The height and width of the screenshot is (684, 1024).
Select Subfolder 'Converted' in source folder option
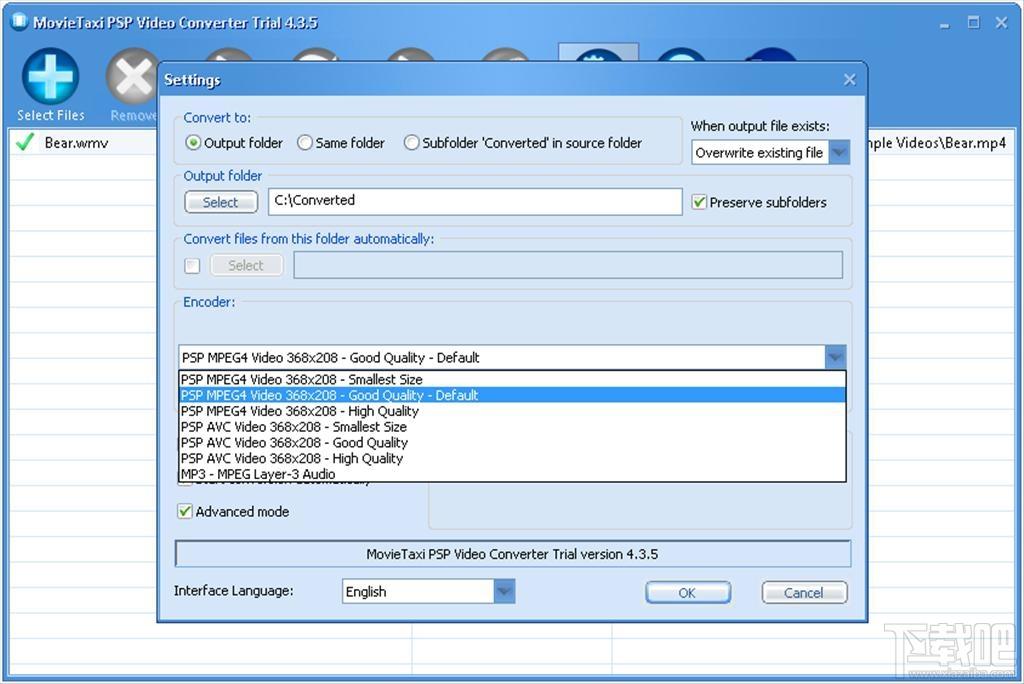click(x=411, y=142)
